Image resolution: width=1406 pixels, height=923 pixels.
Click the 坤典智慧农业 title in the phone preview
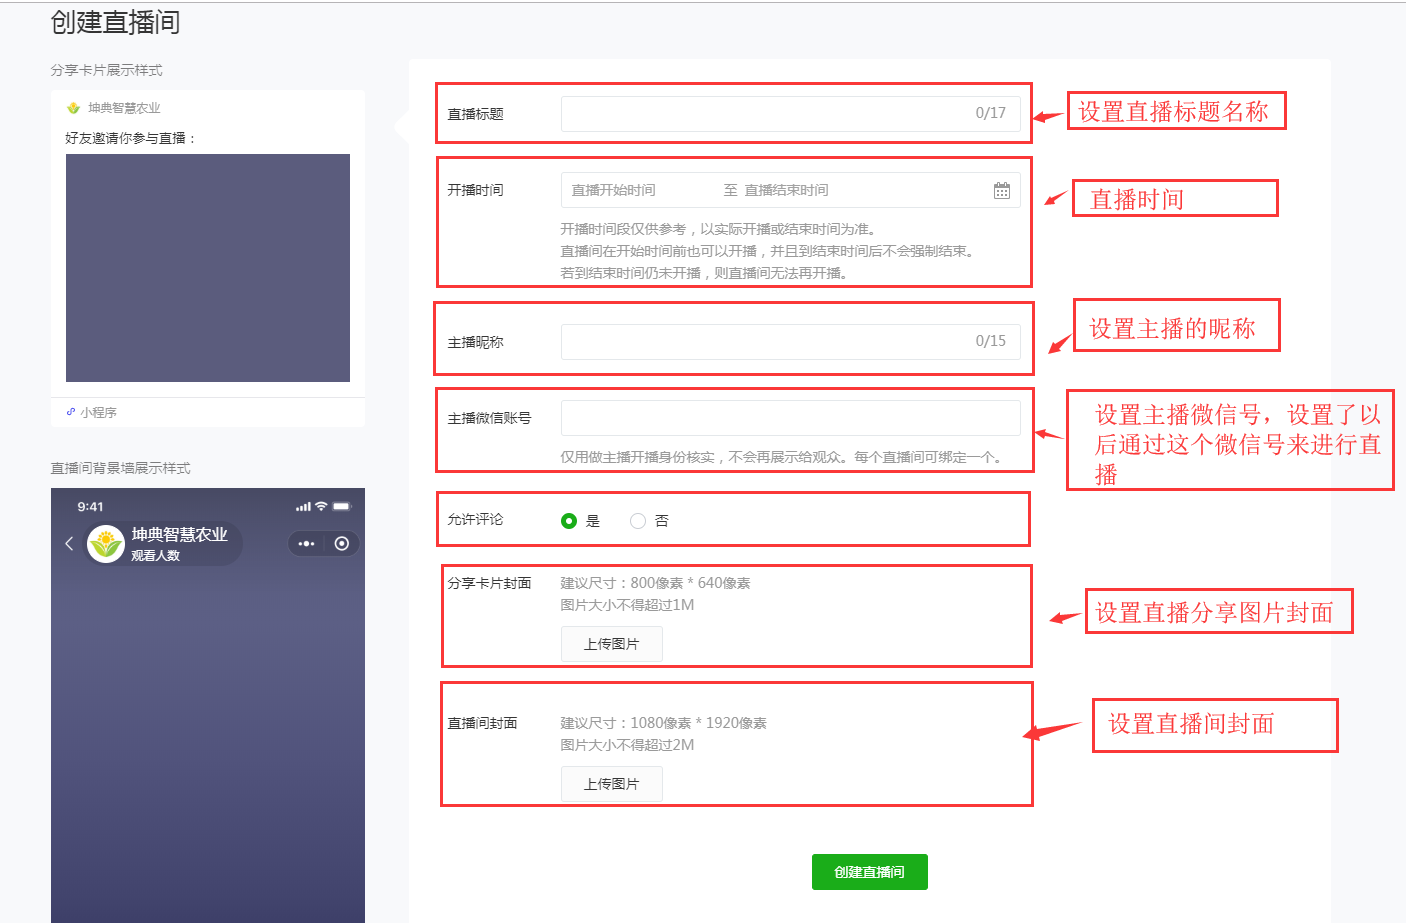180,535
